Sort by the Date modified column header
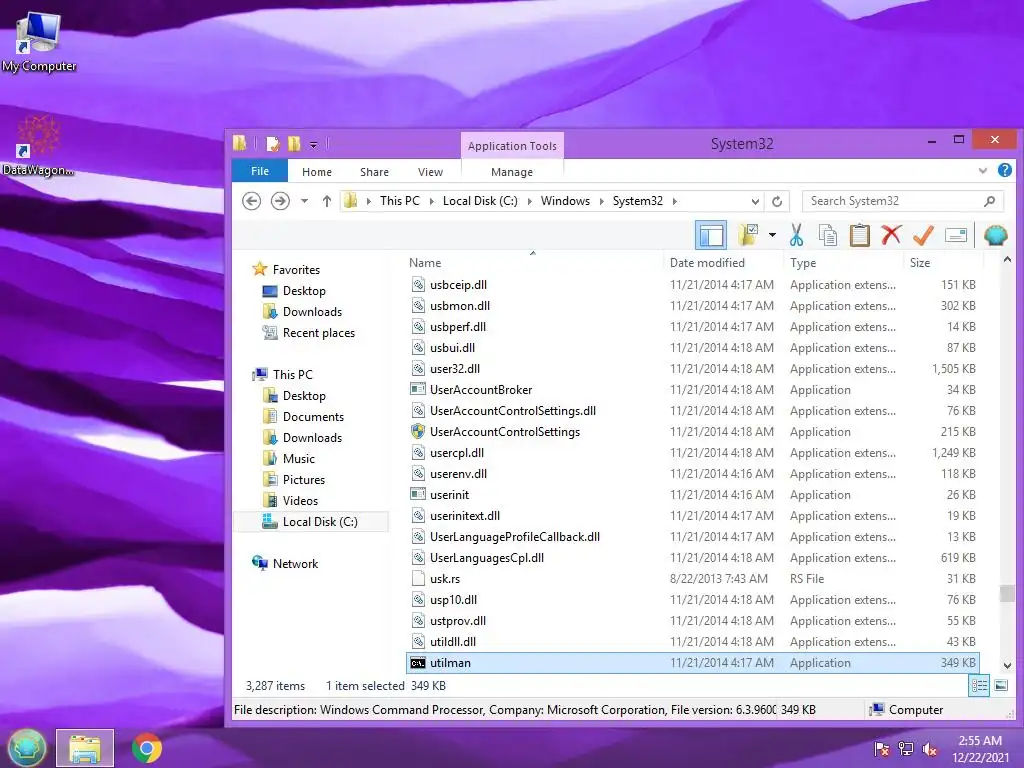Screen dimensions: 1024x768 pyautogui.click(x=707, y=263)
